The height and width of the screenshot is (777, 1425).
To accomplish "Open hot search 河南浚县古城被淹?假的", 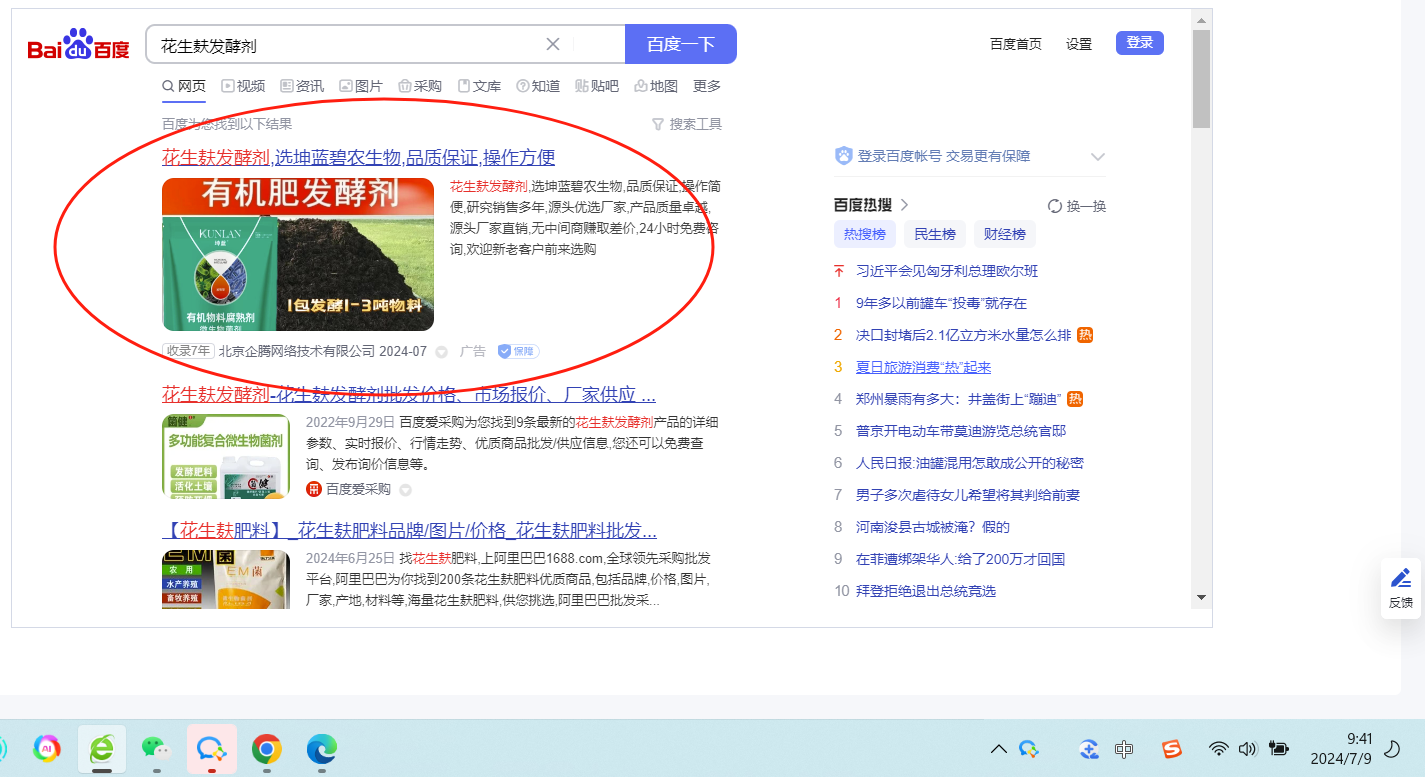I will 933,527.
